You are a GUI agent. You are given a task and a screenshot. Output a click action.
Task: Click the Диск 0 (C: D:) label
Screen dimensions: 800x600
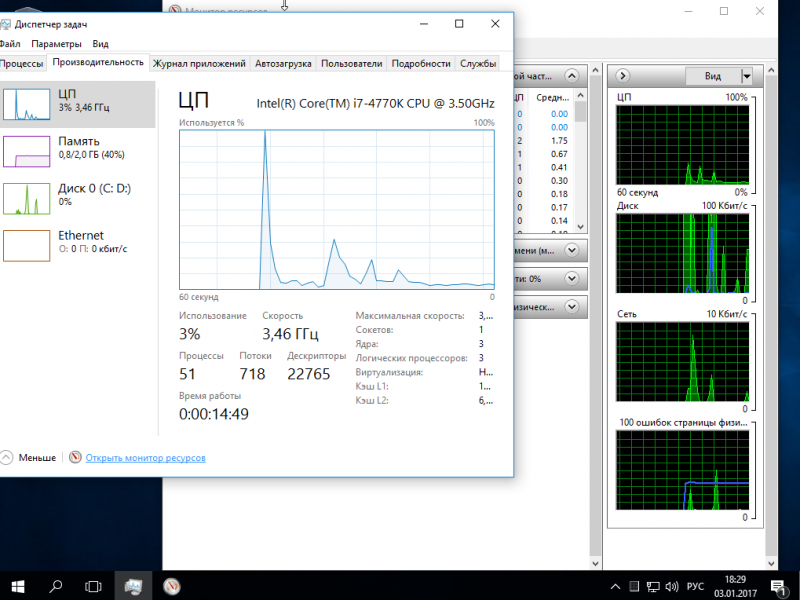[94, 188]
